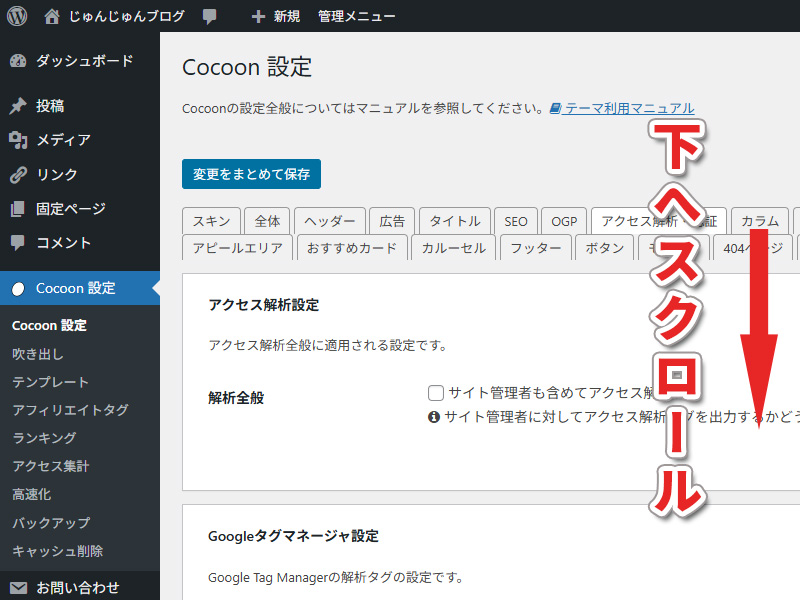The width and height of the screenshot is (800, 600).
Task: Open アクセス集計 submenu item
Action: coord(51,466)
